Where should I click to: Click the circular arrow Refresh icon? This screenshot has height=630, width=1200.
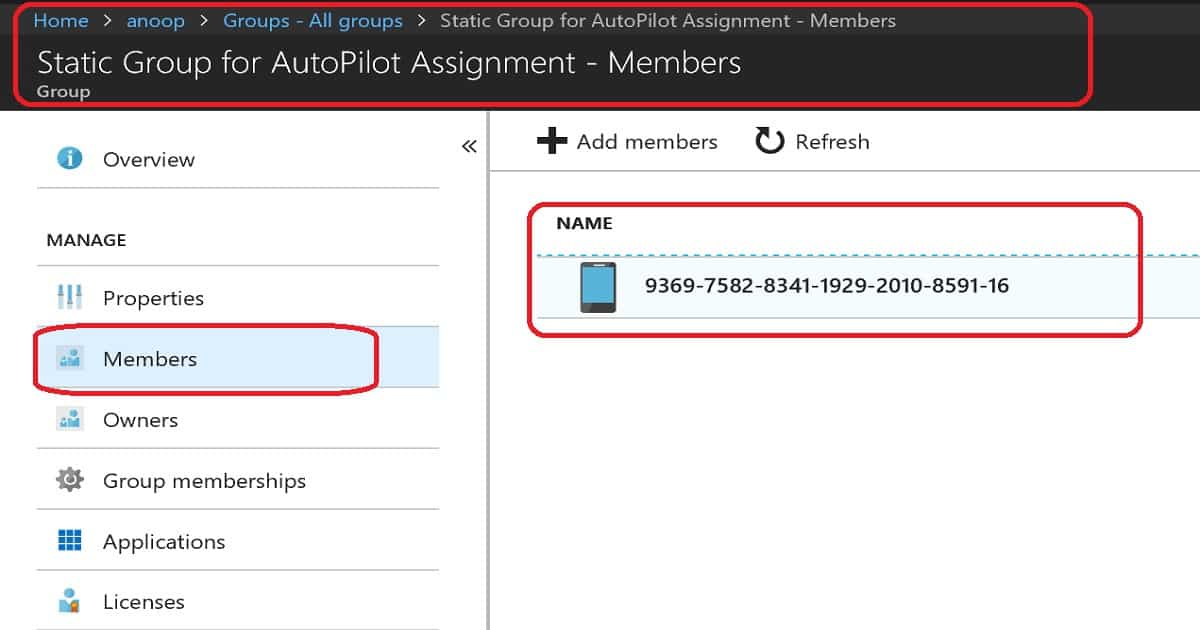pos(769,141)
